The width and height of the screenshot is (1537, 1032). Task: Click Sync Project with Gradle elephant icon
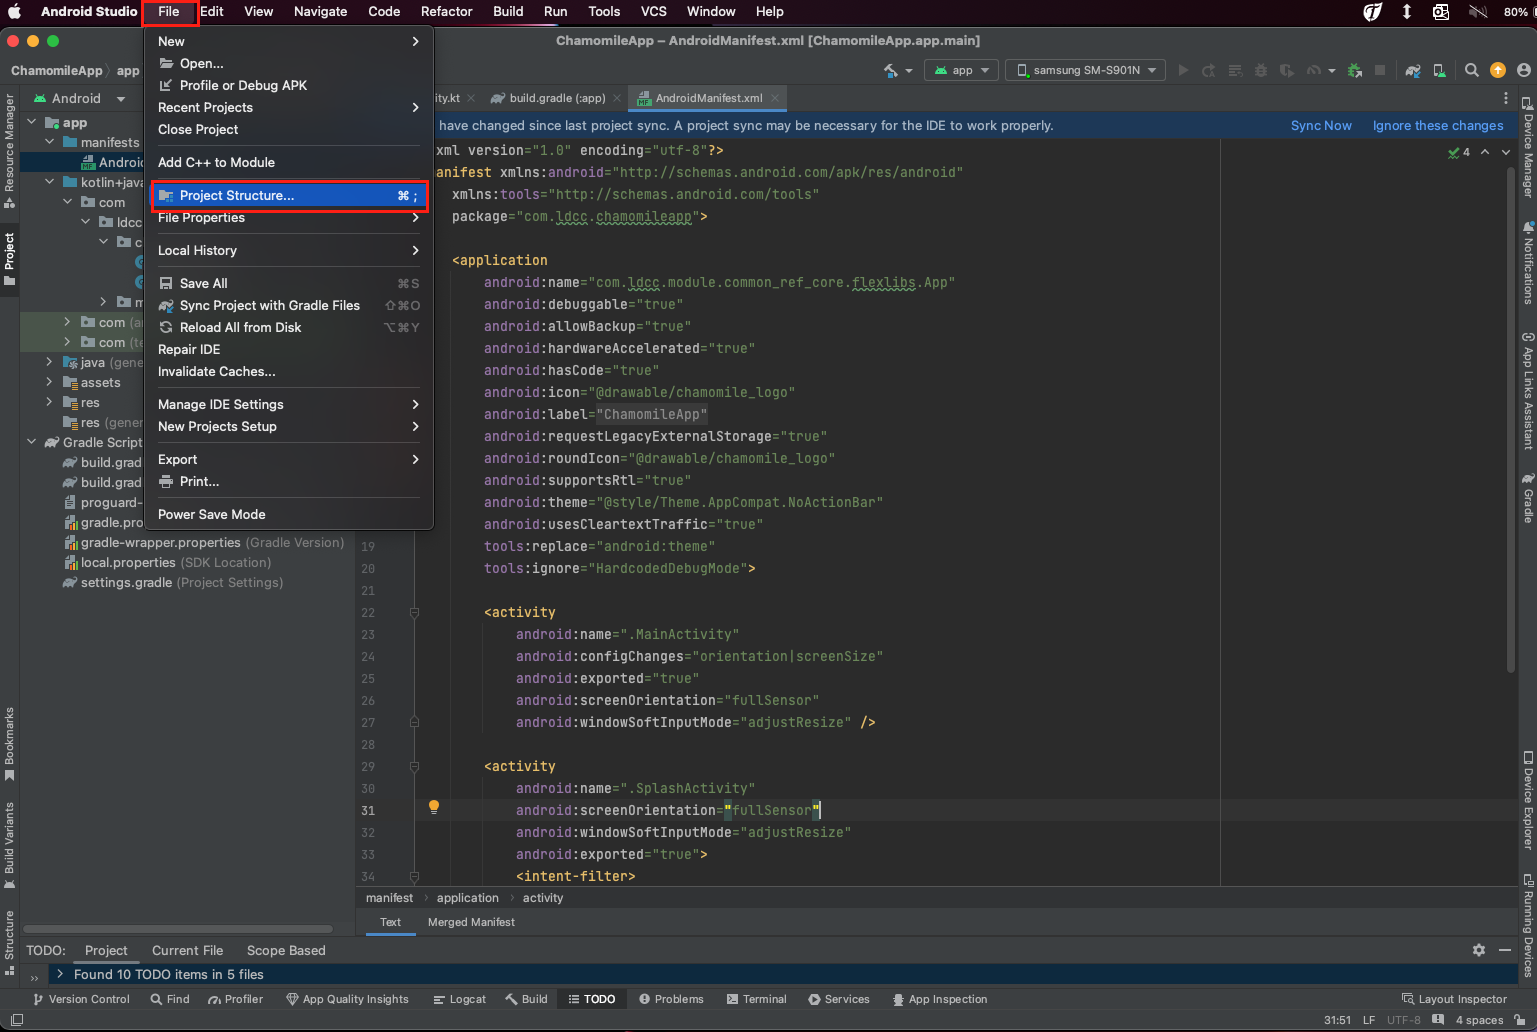coord(1412,70)
